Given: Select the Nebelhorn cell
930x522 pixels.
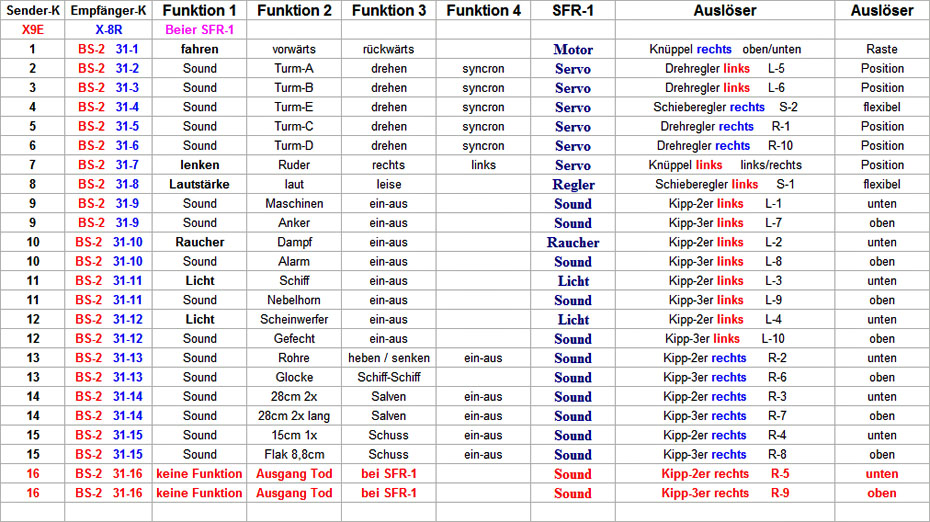Looking at the screenshot, I should click(x=294, y=300).
